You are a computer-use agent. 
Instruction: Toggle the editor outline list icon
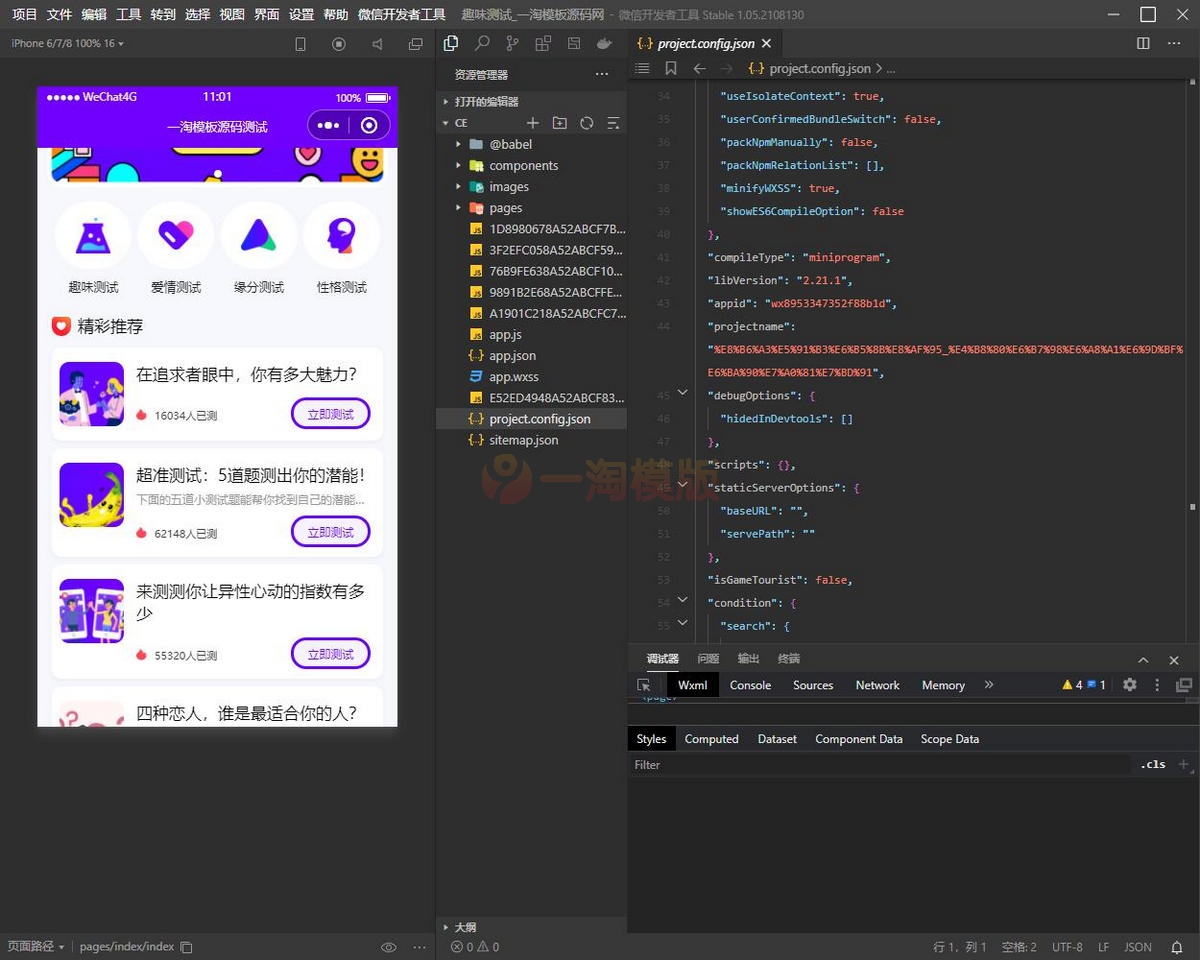point(643,68)
